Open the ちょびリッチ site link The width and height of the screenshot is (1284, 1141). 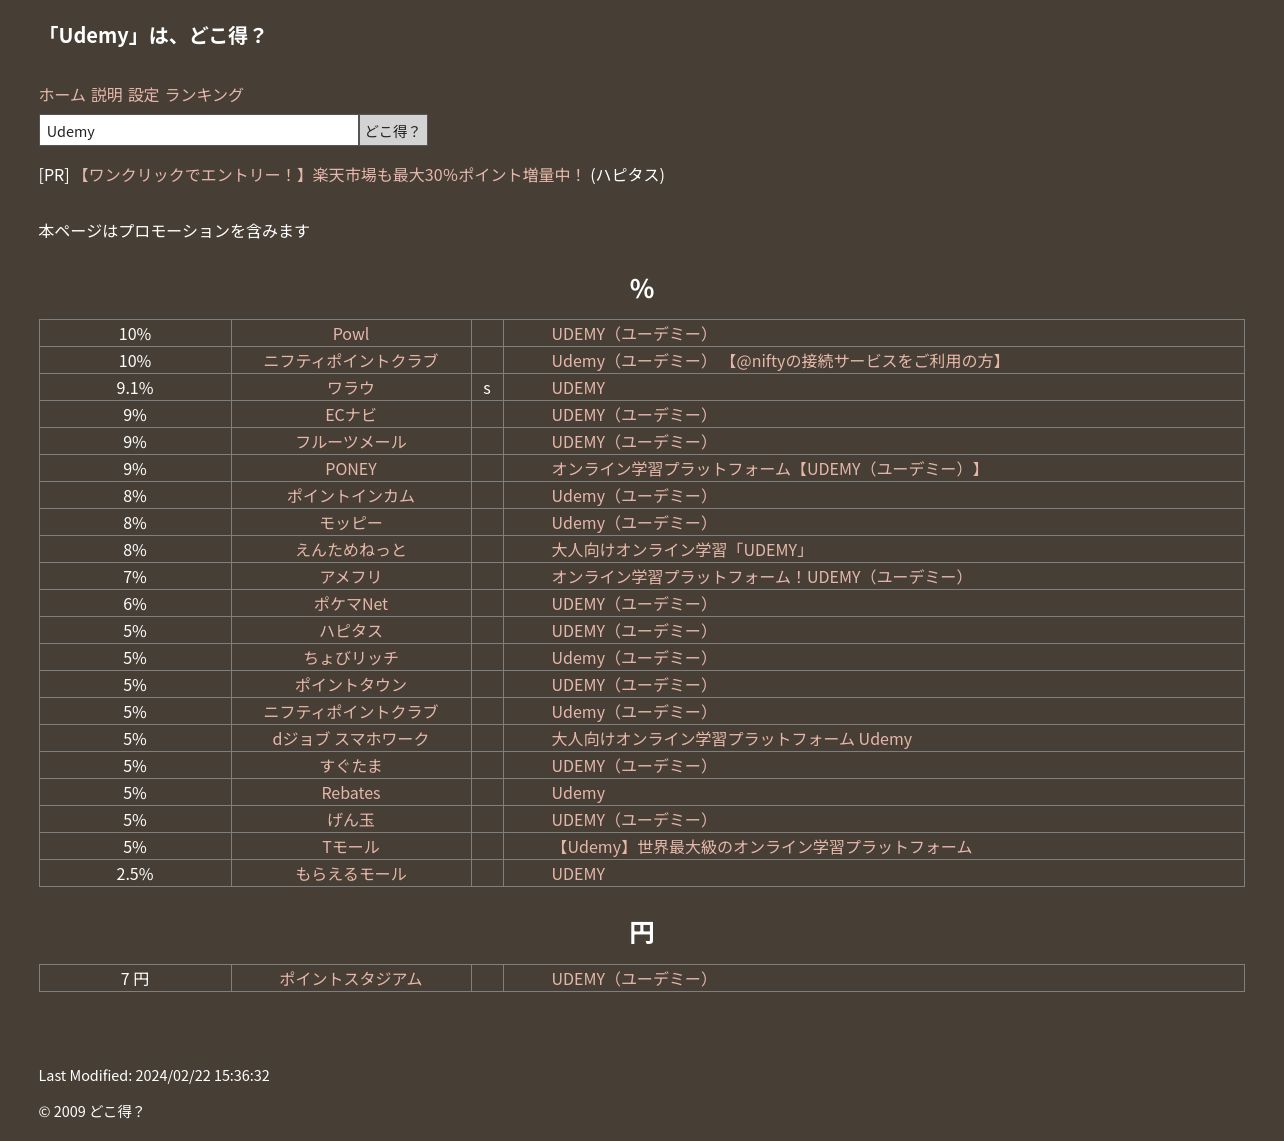(351, 657)
